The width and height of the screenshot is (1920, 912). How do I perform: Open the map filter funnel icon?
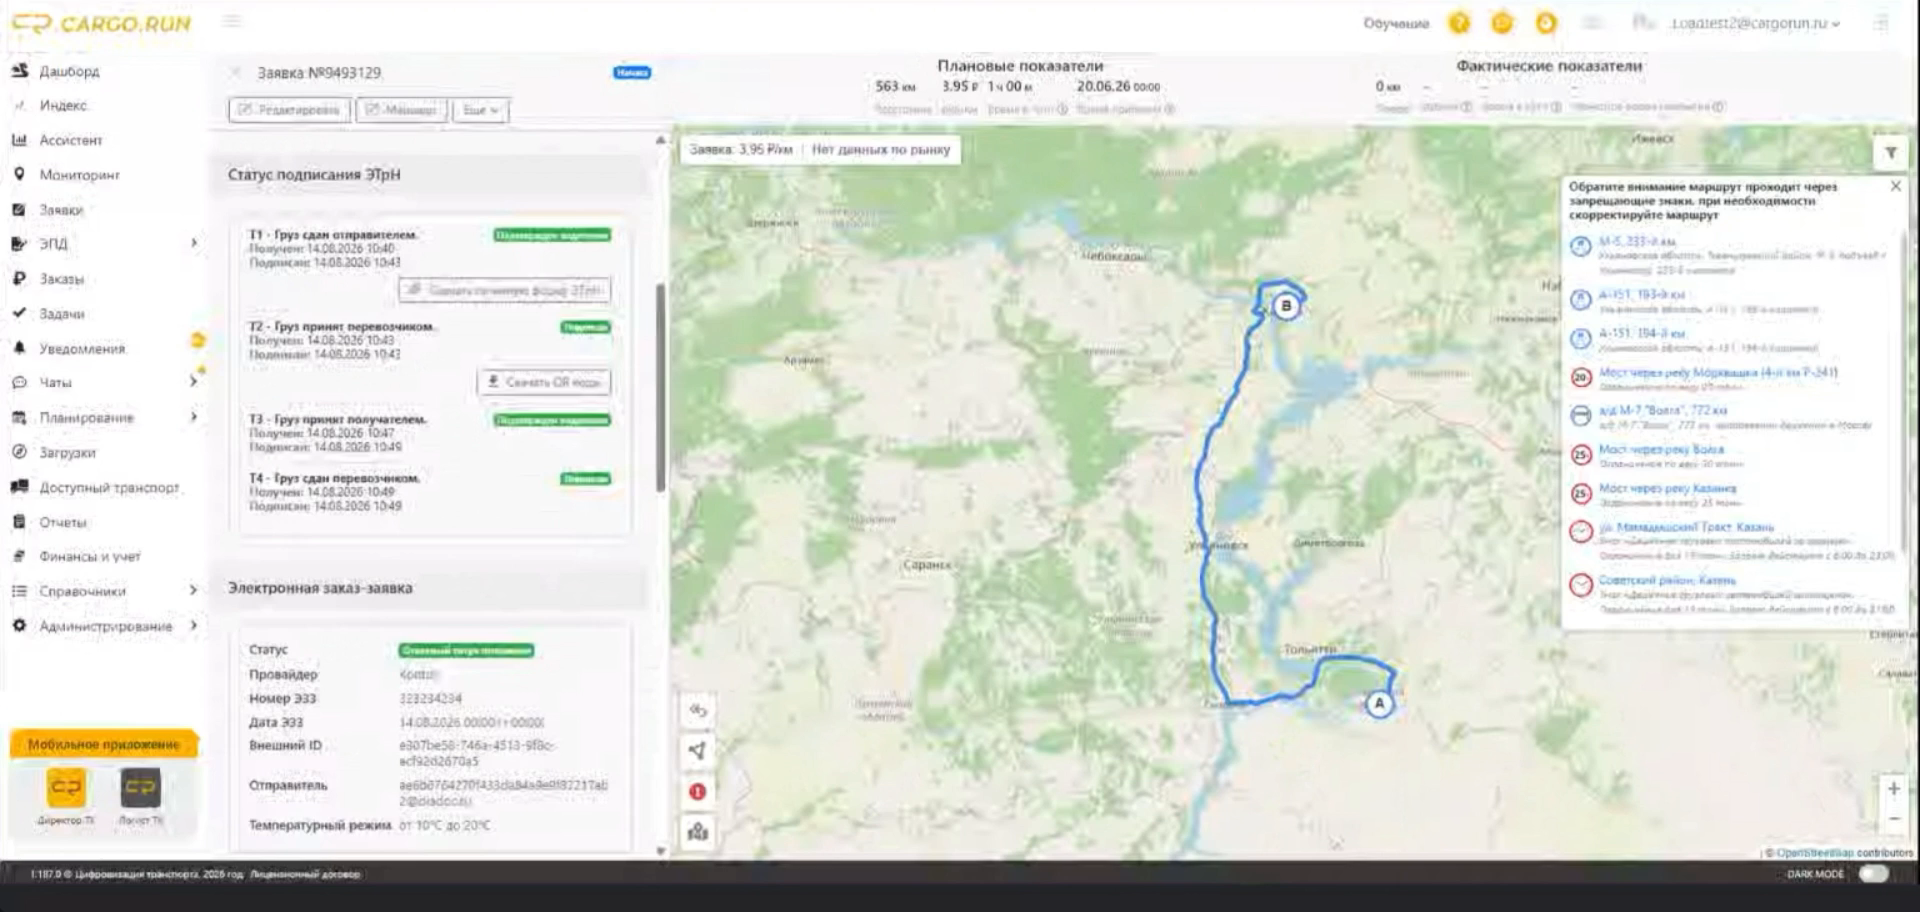coord(1891,153)
